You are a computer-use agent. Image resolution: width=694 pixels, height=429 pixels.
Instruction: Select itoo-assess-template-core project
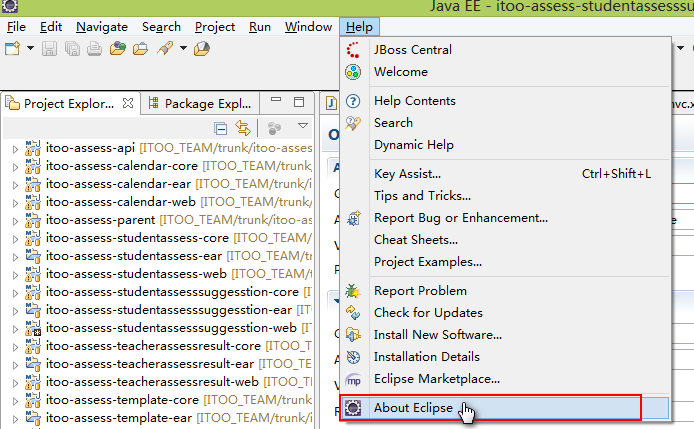122,400
